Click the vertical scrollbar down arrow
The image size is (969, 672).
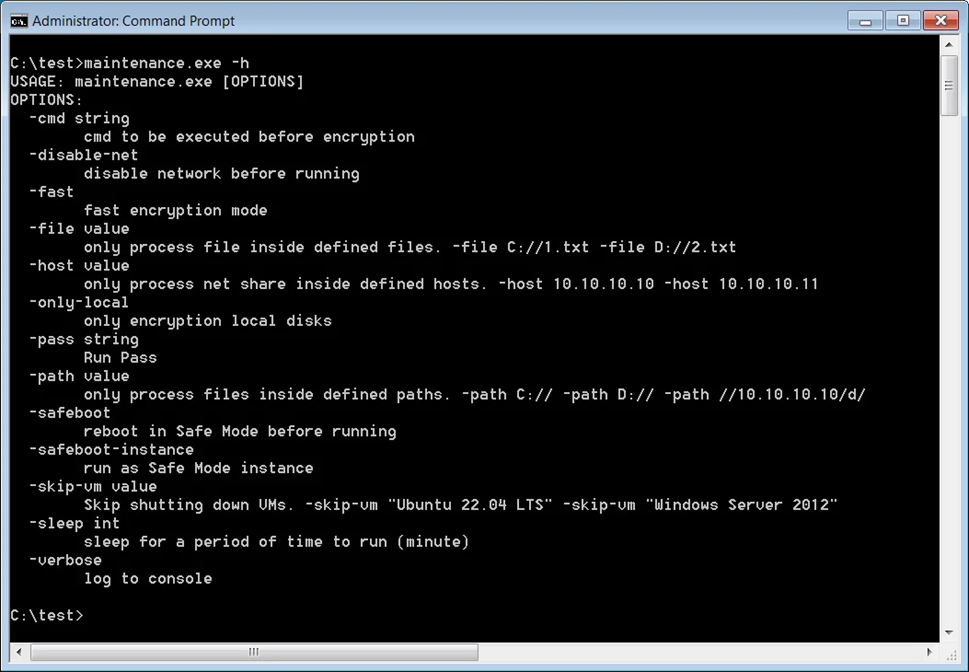(x=949, y=633)
